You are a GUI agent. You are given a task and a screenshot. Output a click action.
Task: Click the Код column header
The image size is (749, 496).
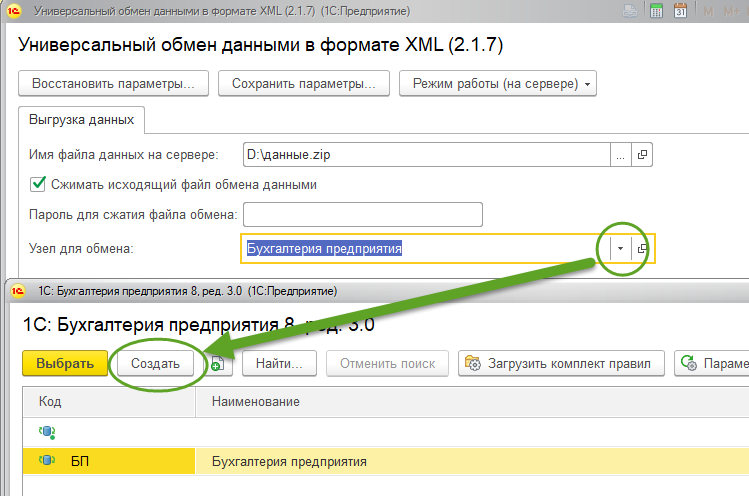click(x=109, y=401)
